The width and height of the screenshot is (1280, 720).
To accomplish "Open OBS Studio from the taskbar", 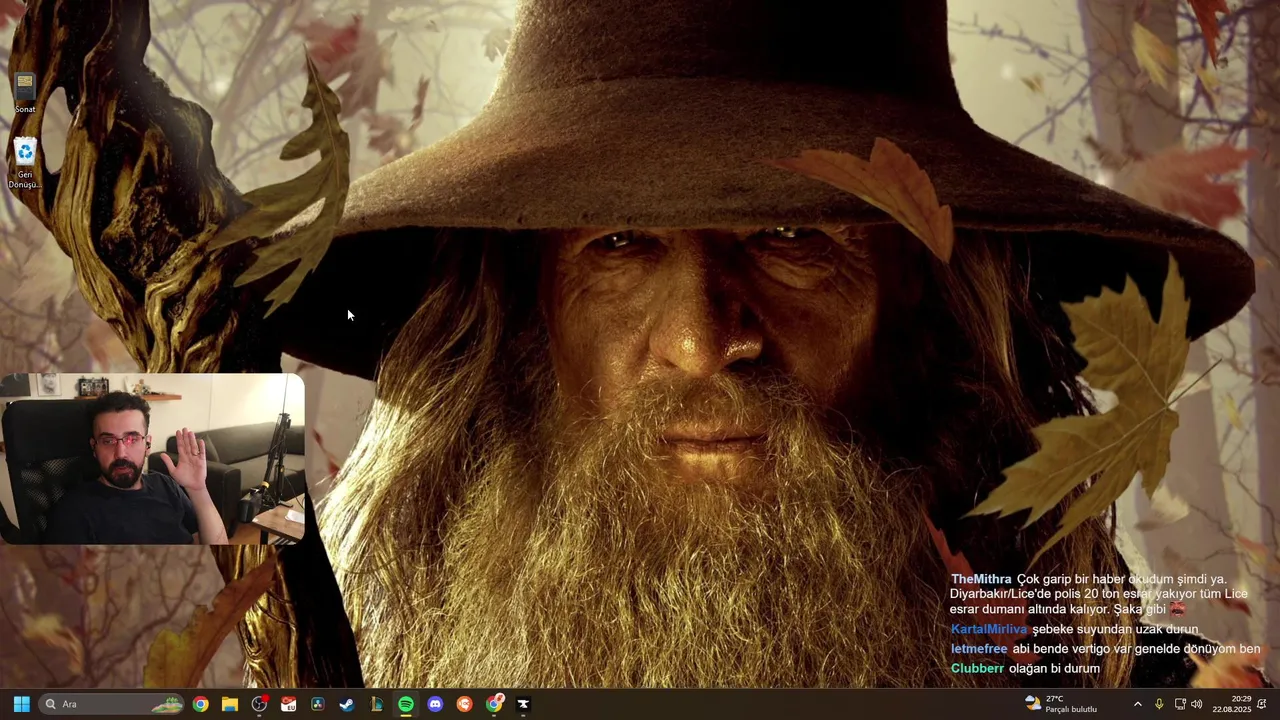I will [x=259, y=704].
